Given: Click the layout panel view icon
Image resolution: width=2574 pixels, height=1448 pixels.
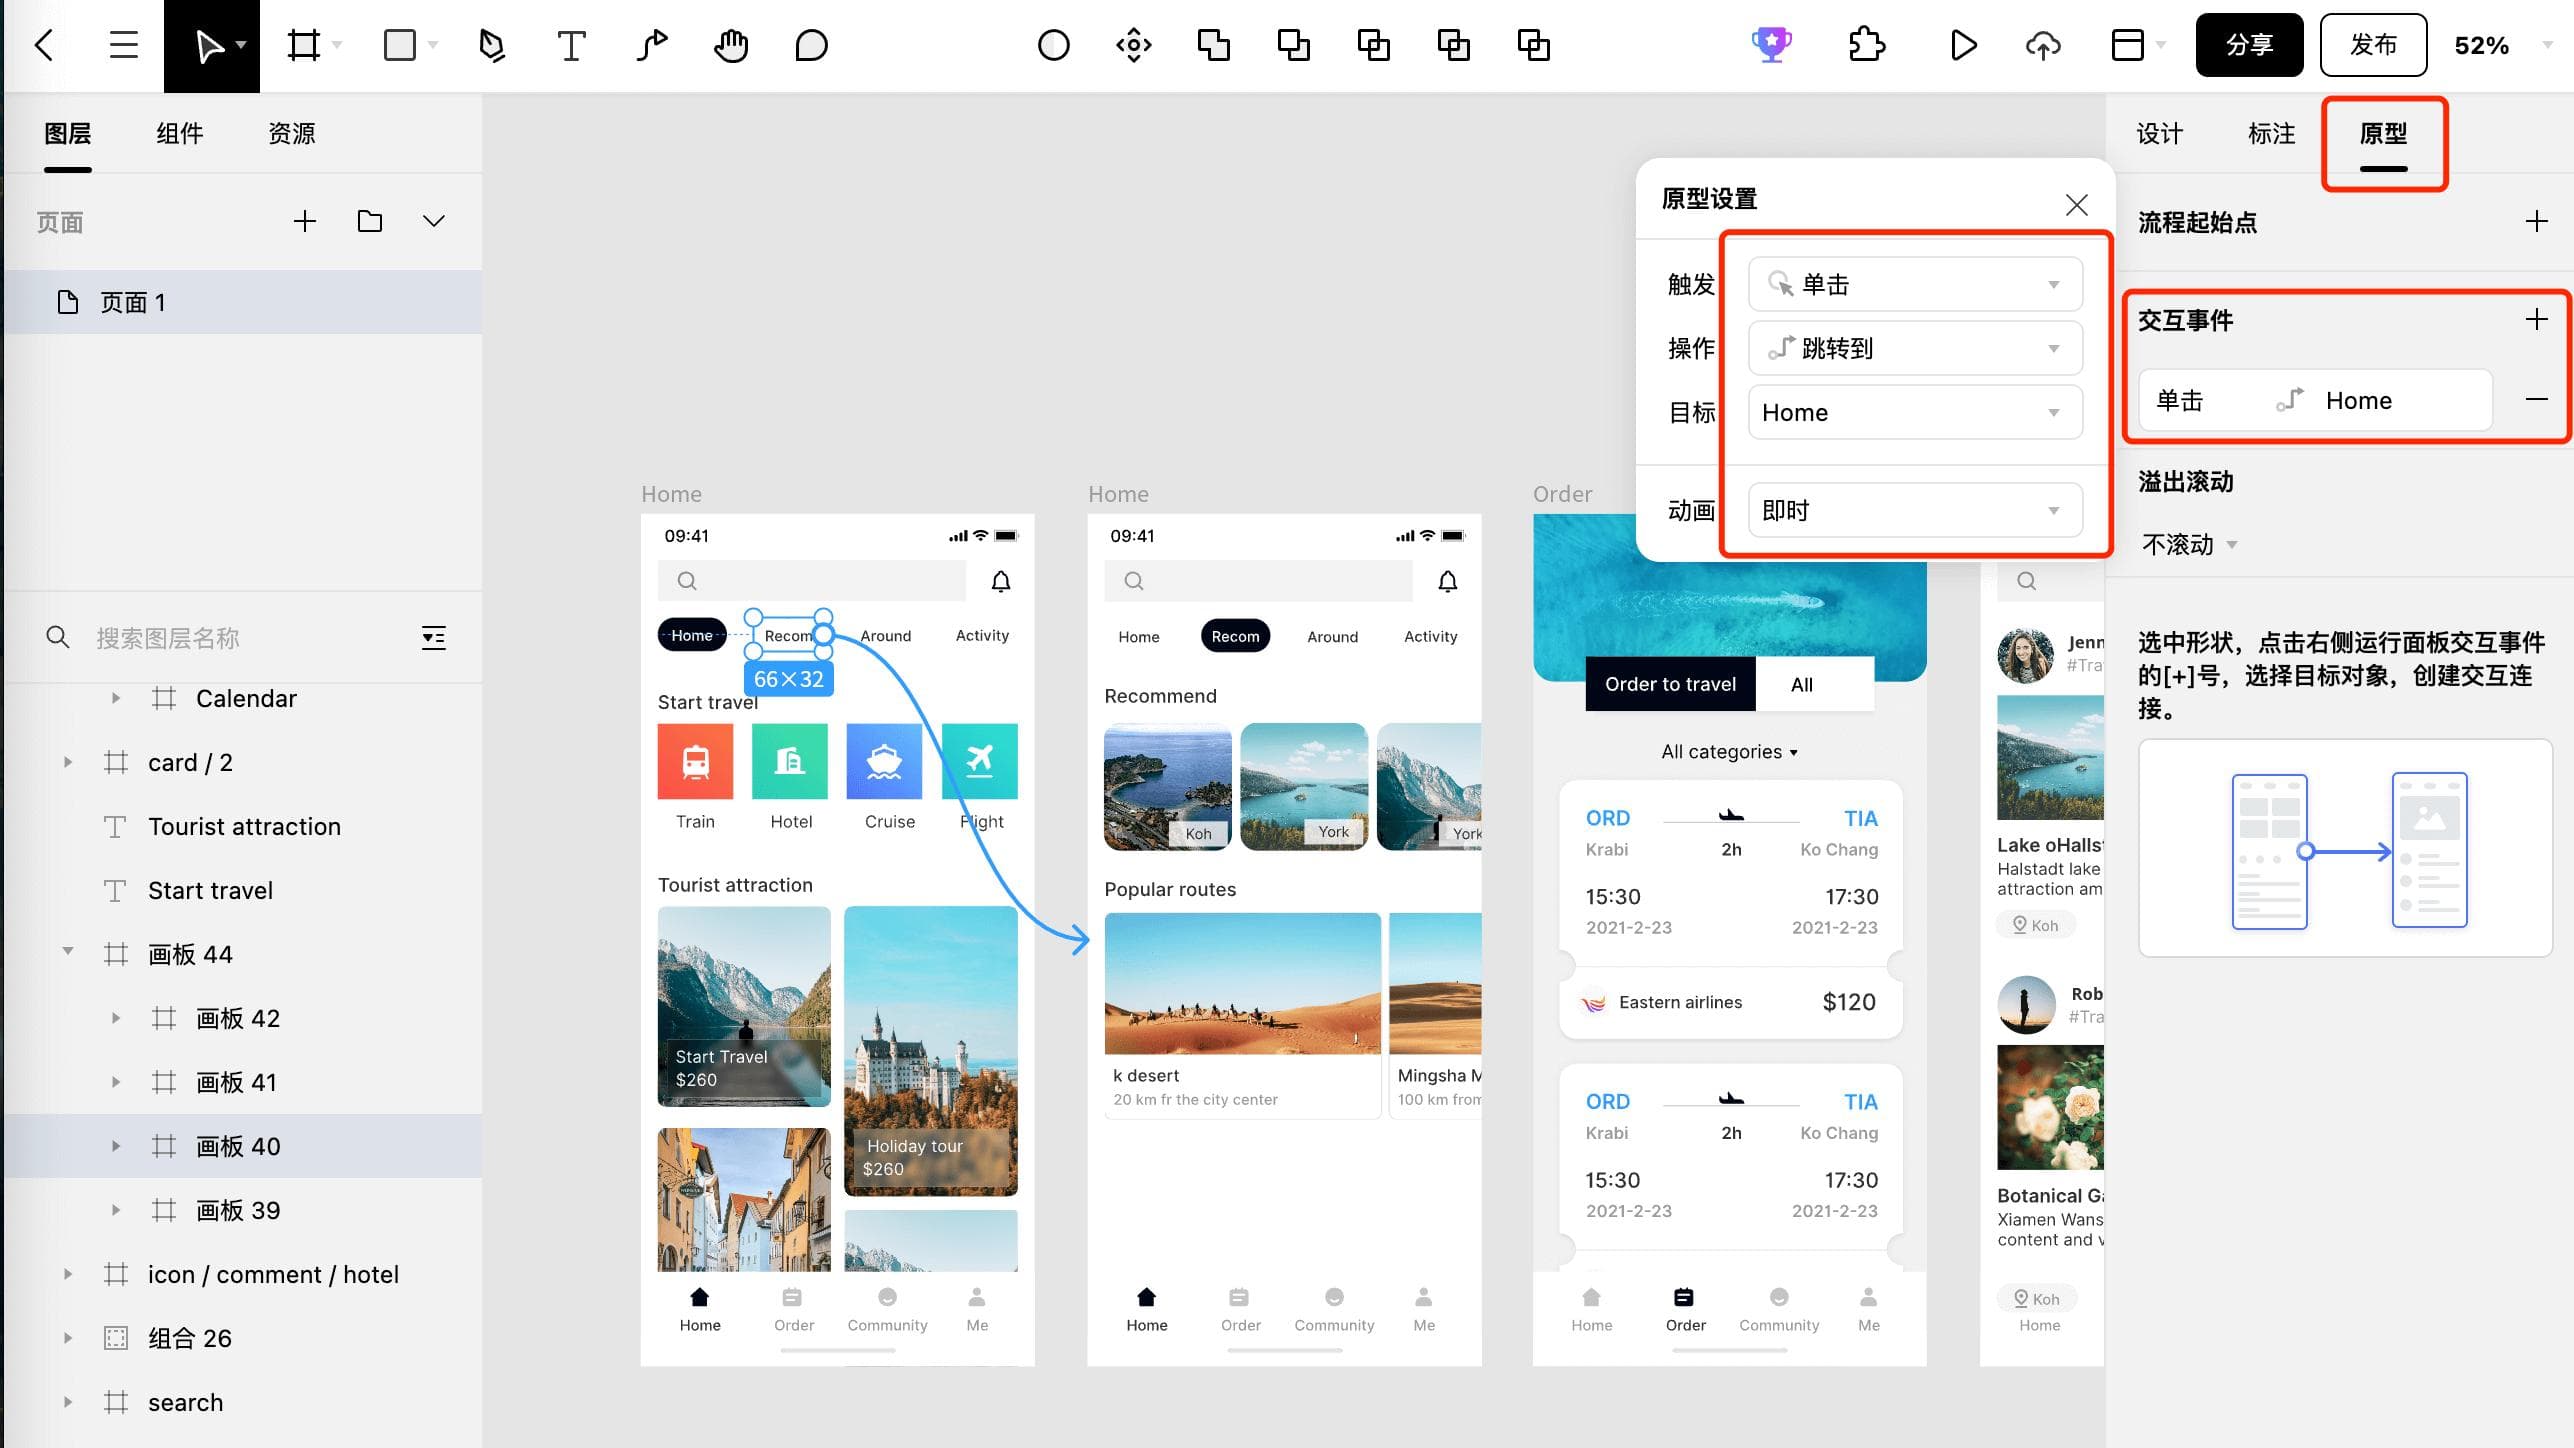Looking at the screenshot, I should coord(2127,45).
